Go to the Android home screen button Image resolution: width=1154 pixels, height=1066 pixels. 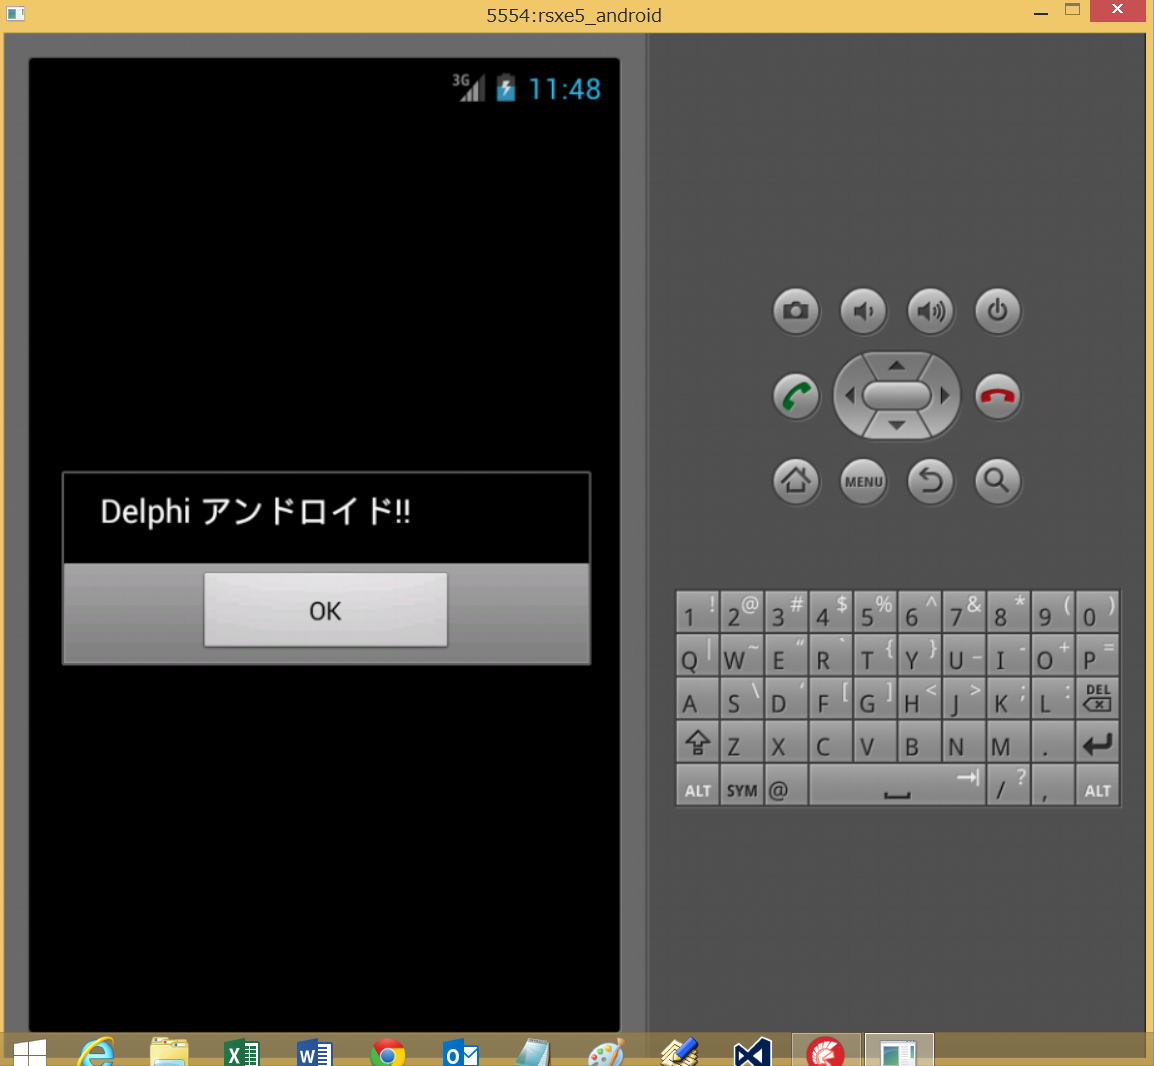pos(796,481)
